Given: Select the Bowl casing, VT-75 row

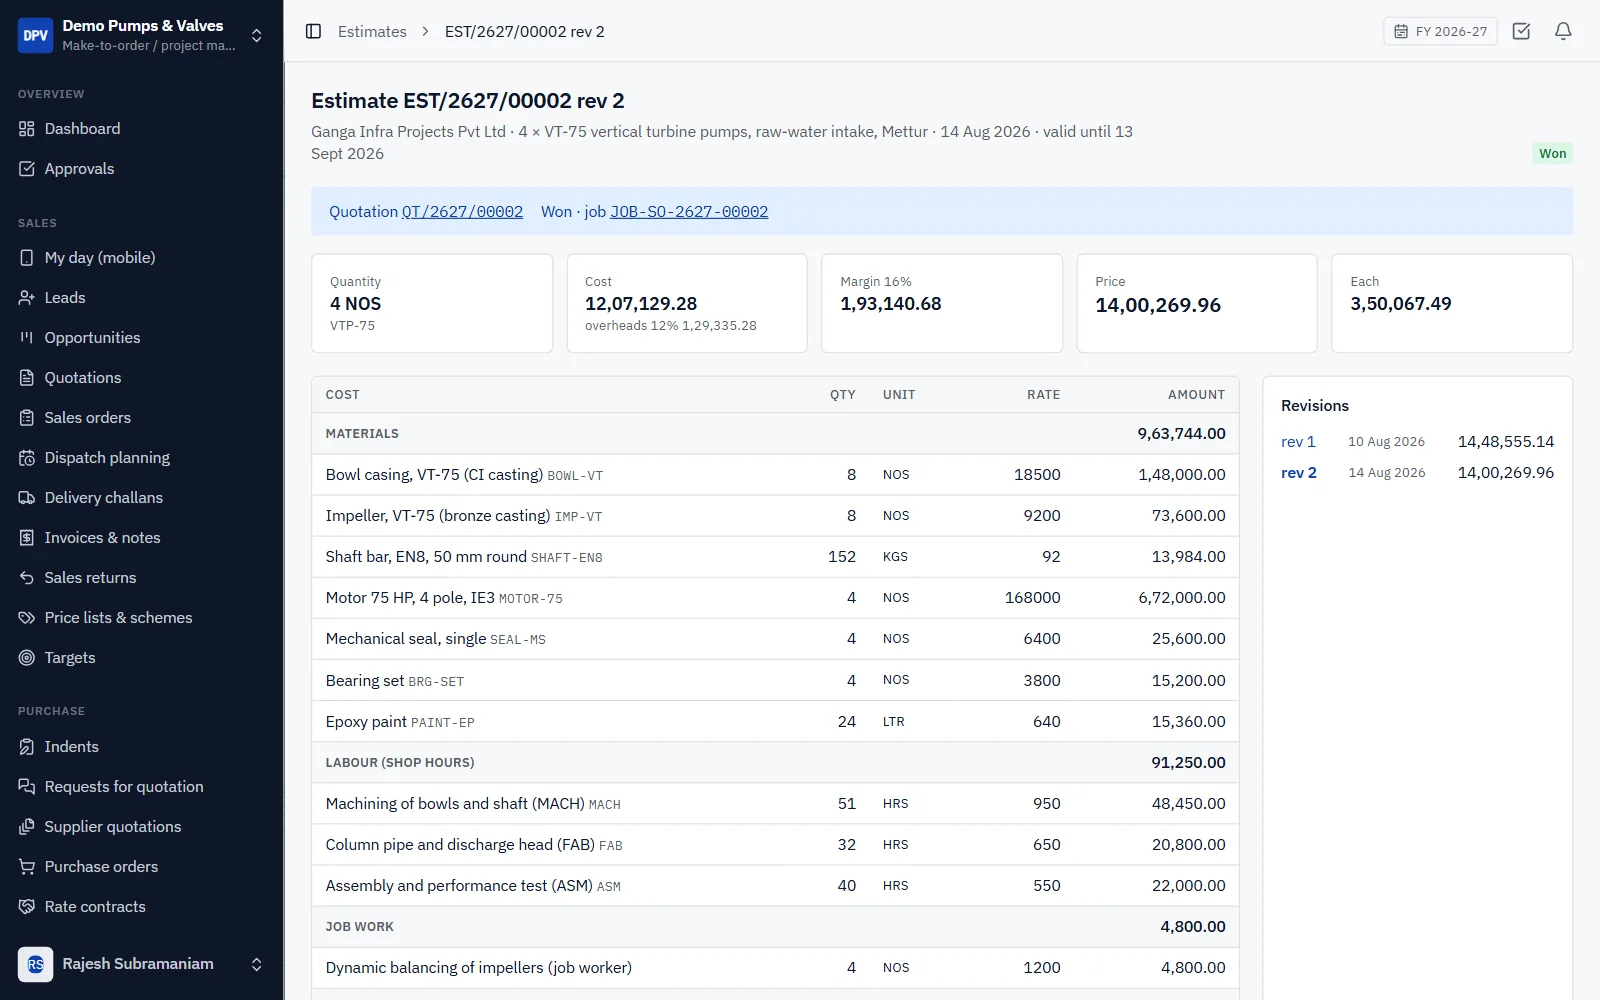Looking at the screenshot, I should [x=775, y=475].
